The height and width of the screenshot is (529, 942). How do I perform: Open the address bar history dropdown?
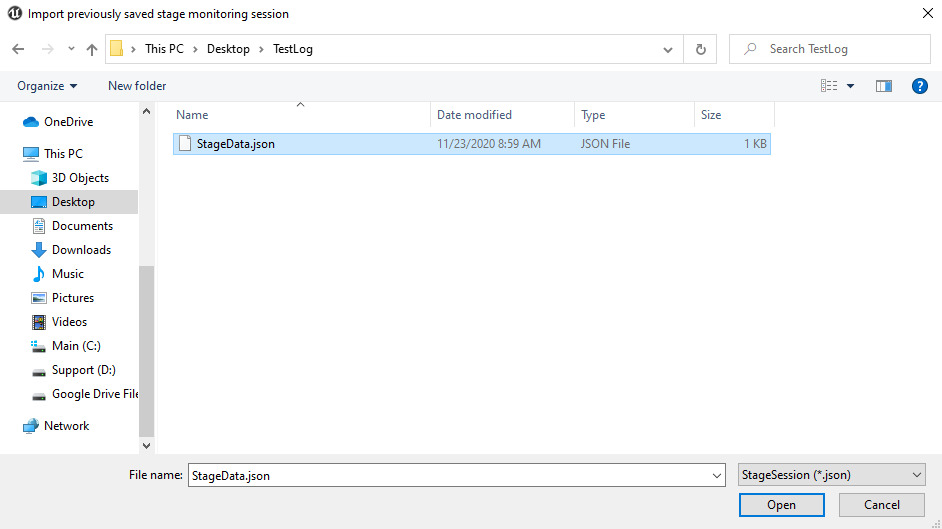click(667, 50)
